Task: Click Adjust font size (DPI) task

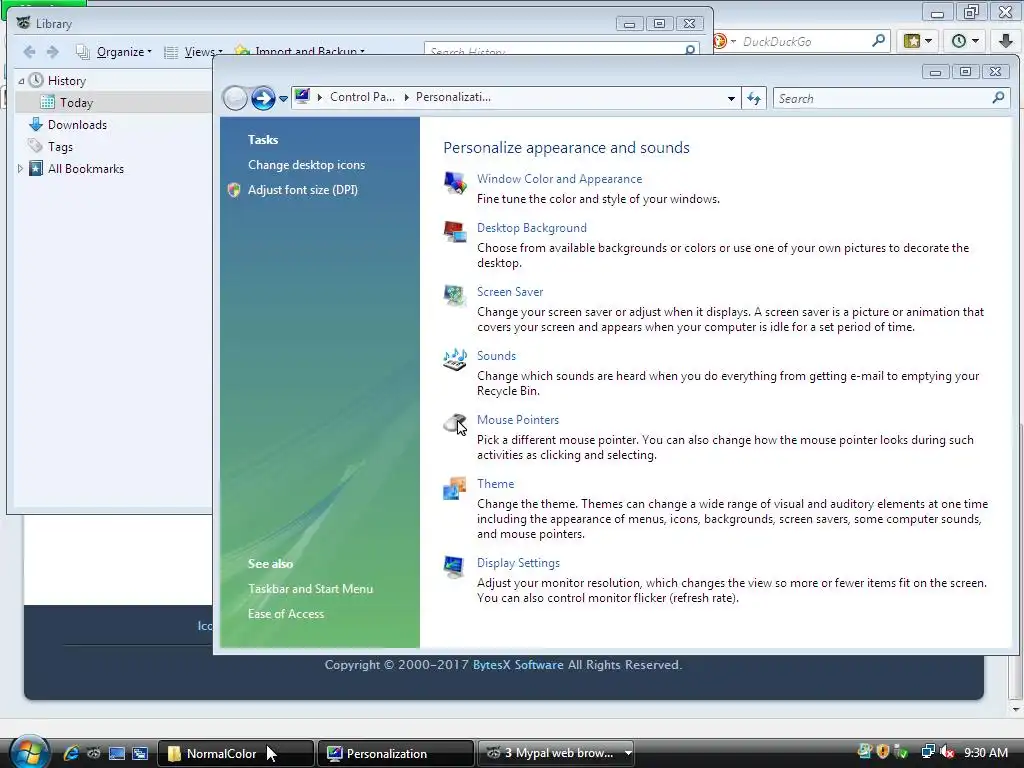Action: 303,190
